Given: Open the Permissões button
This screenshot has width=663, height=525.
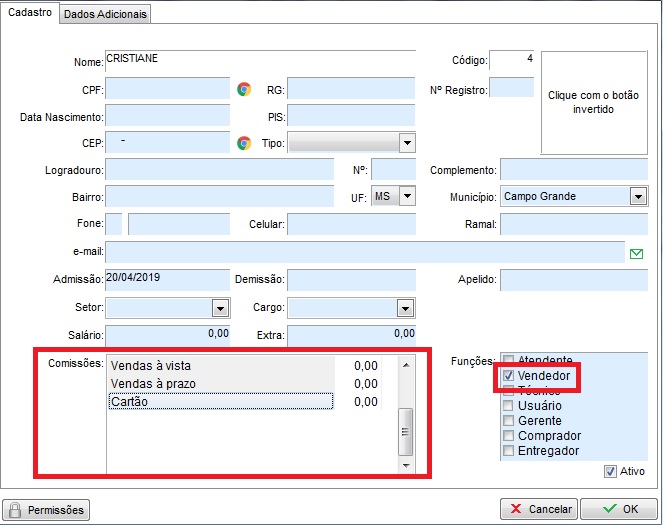Looking at the screenshot, I should pyautogui.click(x=47, y=510).
